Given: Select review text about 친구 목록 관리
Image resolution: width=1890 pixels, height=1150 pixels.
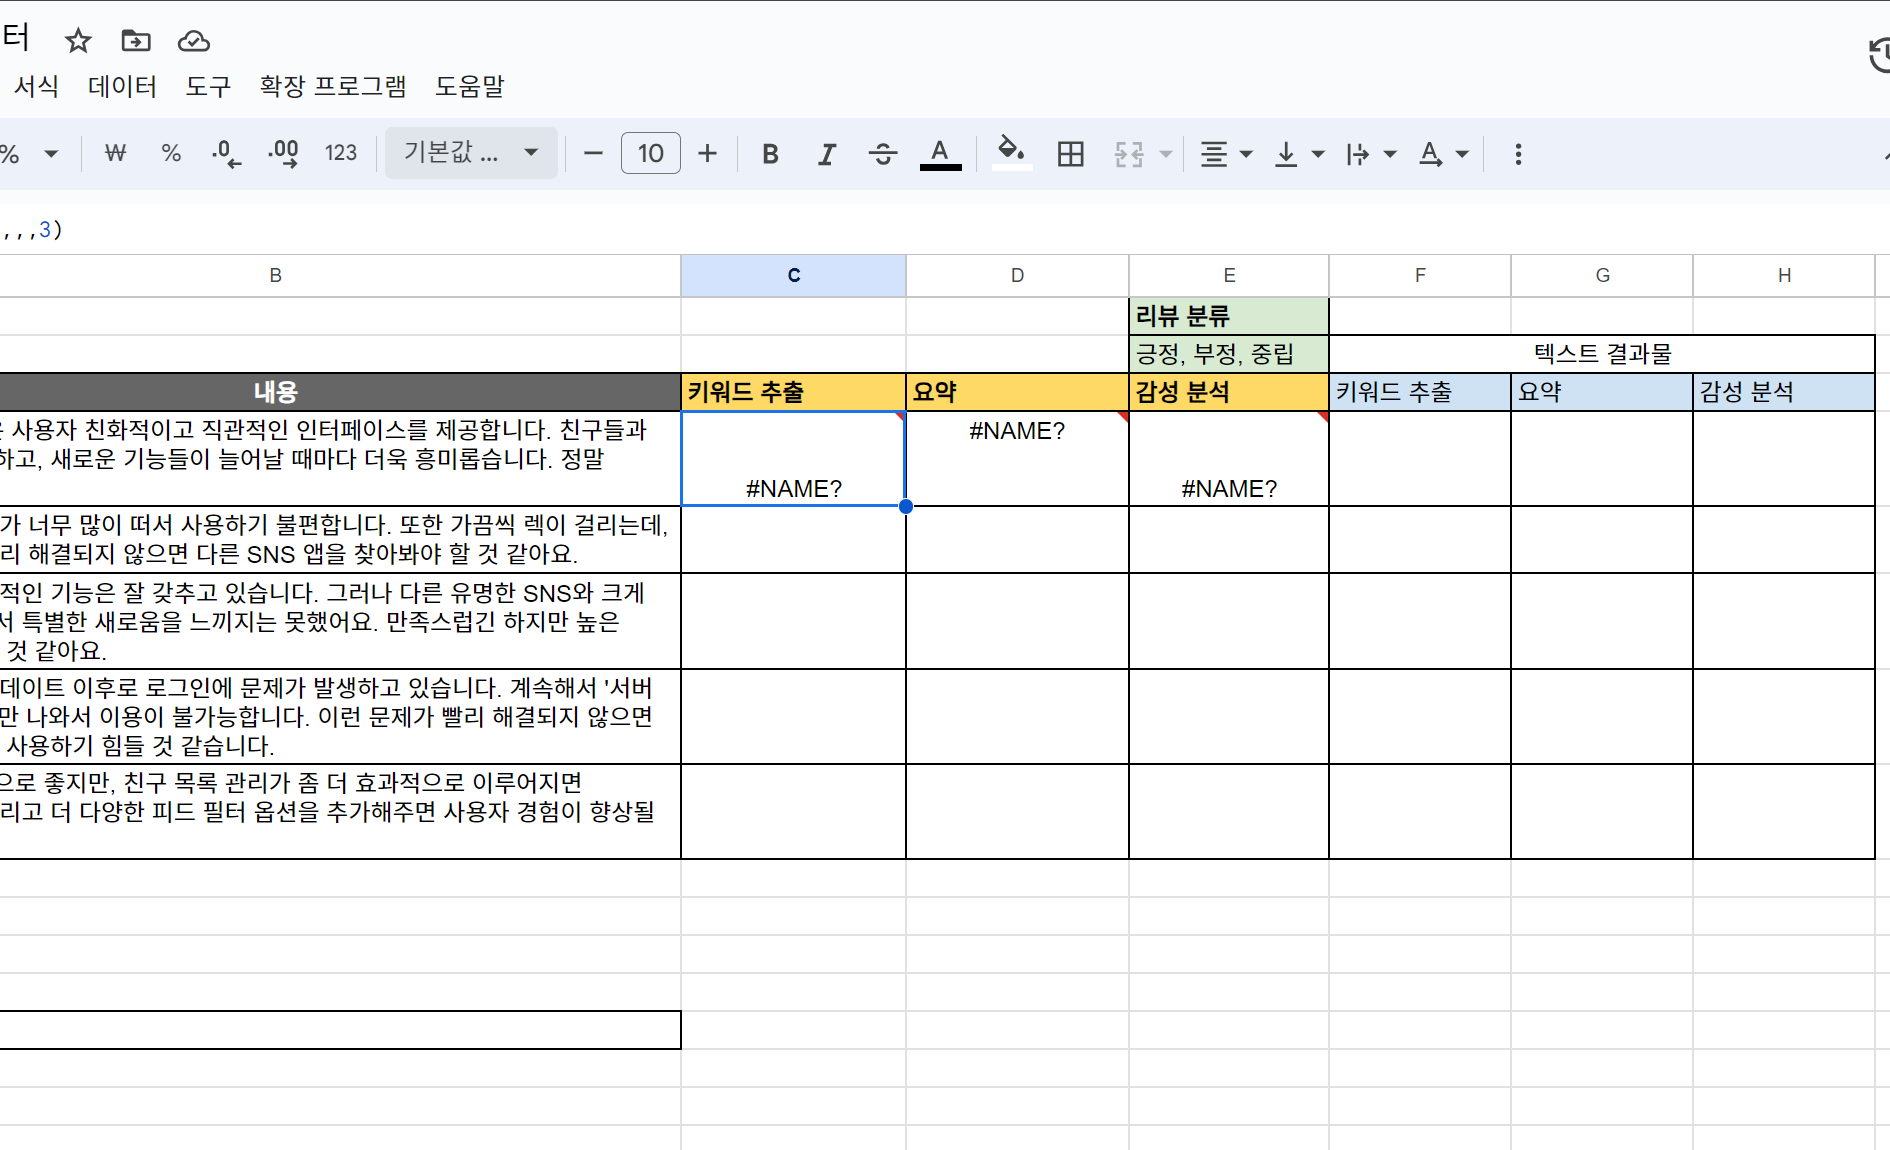Looking at the screenshot, I should pos(340,811).
